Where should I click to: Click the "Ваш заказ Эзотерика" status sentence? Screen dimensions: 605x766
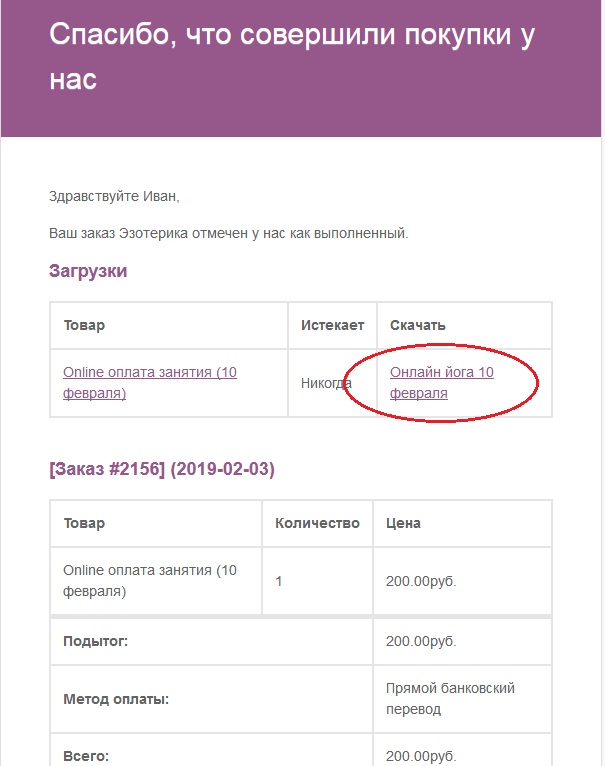[229, 233]
